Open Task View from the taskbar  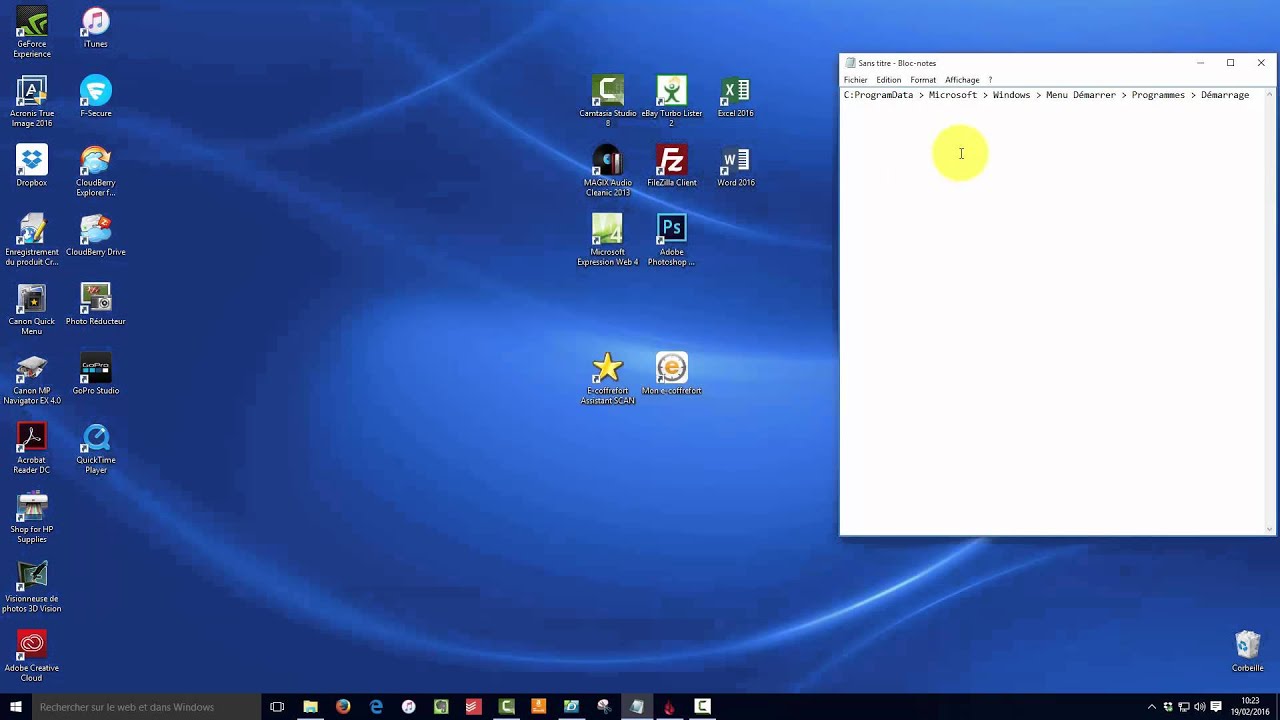point(277,707)
